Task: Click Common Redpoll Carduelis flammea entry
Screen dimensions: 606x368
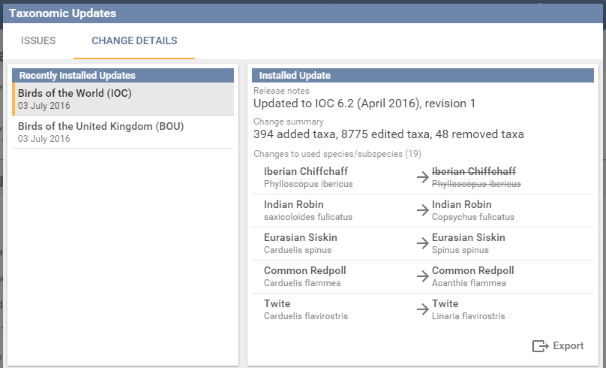Action: (305, 276)
